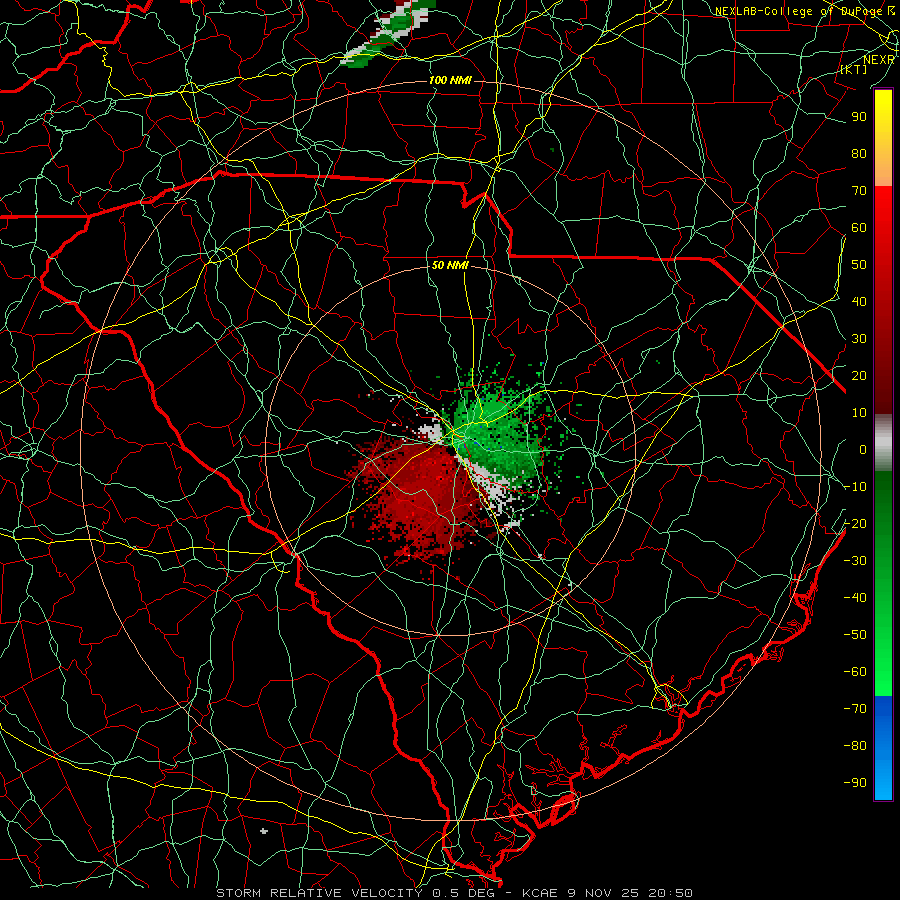Screen dimensions: 900x900
Task: Click the '30' velocity legend label
Action: click(859, 339)
